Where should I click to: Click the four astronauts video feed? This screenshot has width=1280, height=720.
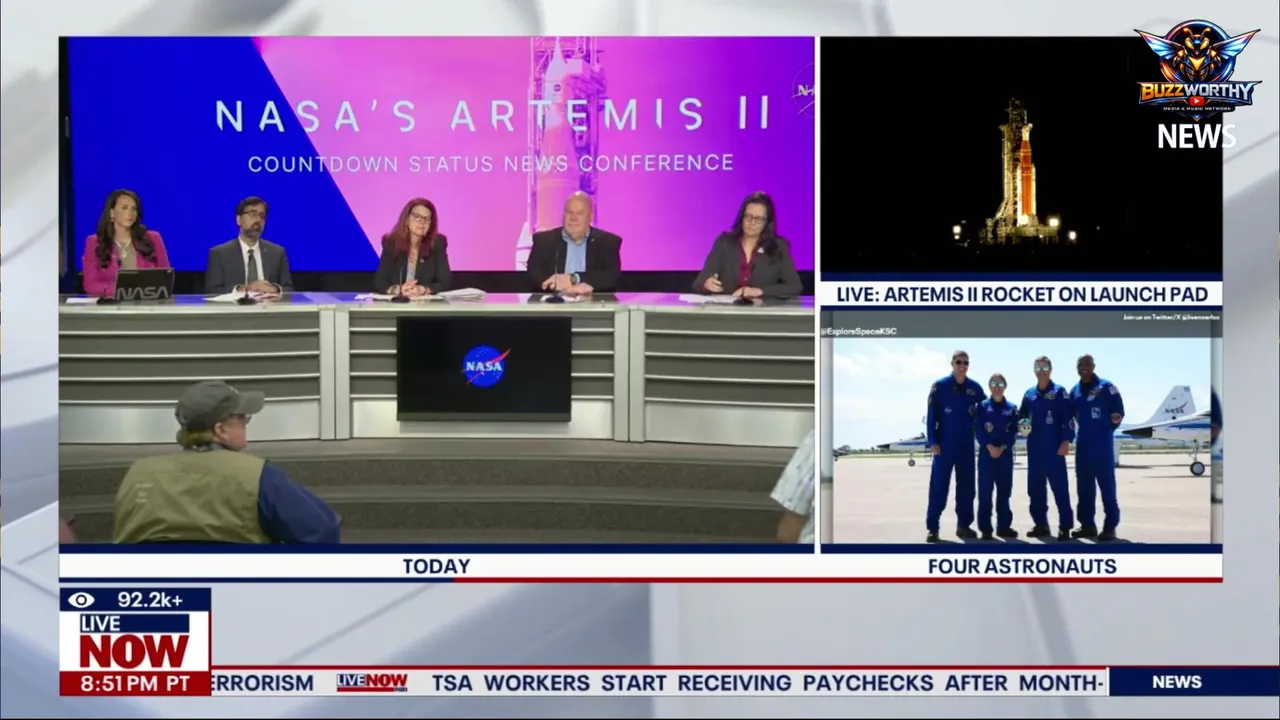point(1021,427)
